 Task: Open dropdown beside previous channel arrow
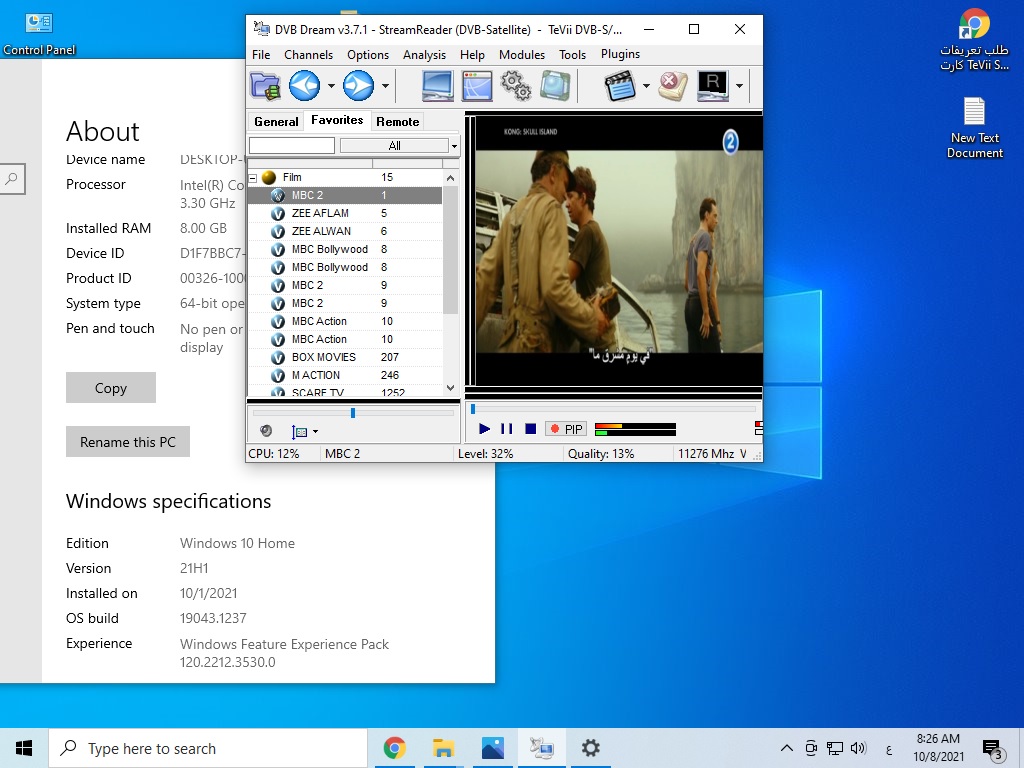pyautogui.click(x=331, y=86)
